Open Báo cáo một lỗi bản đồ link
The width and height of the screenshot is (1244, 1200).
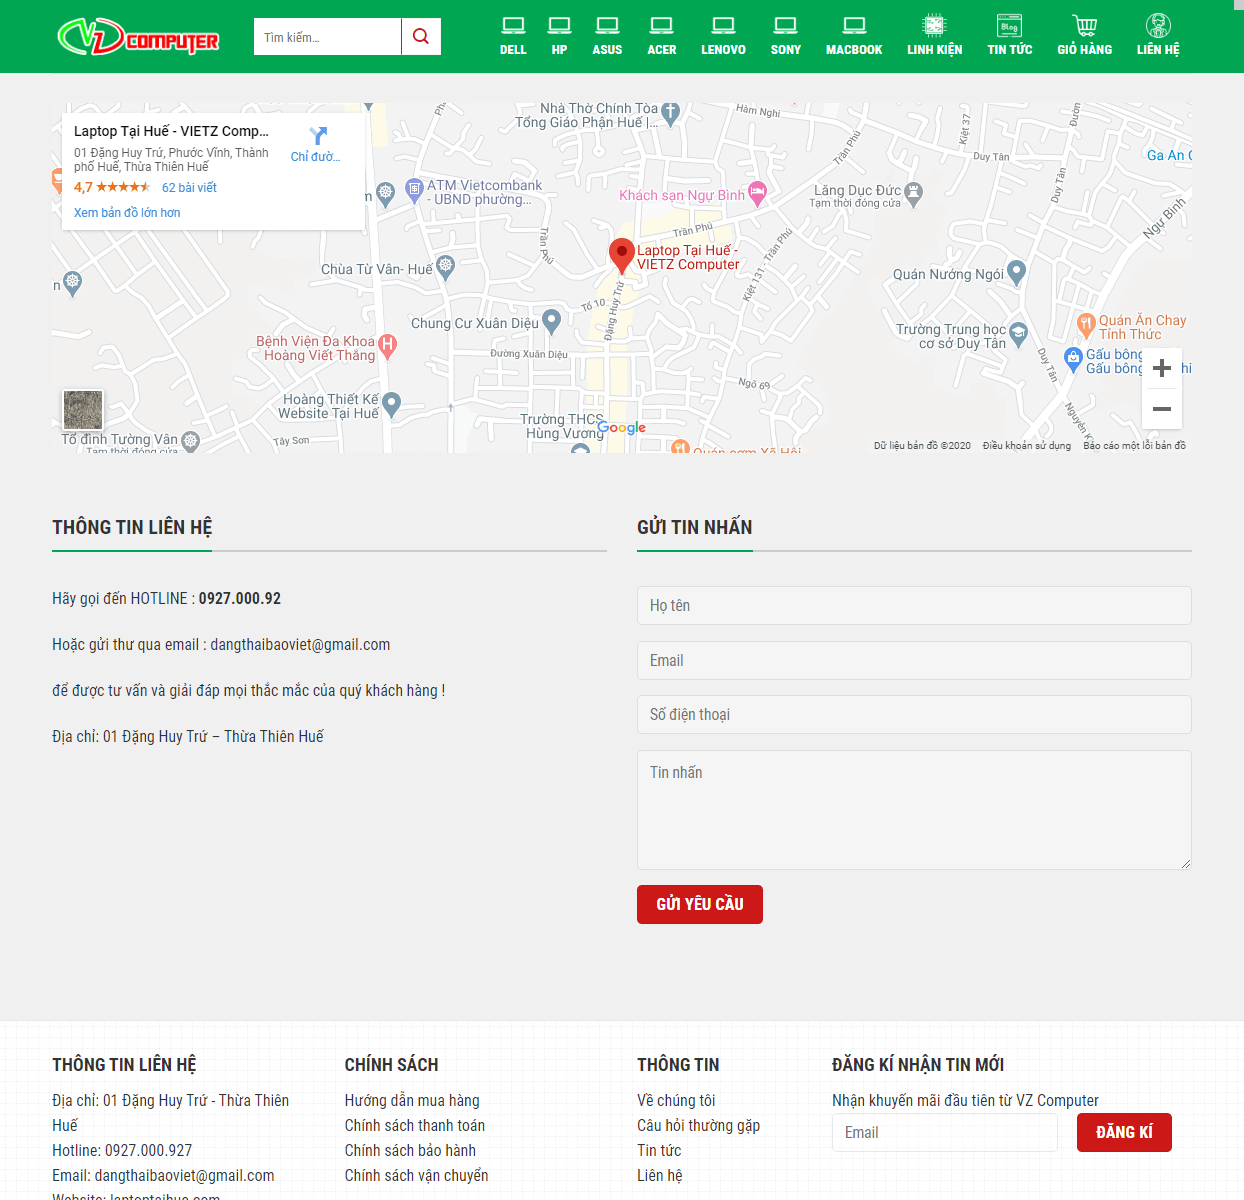pyautogui.click(x=1134, y=446)
